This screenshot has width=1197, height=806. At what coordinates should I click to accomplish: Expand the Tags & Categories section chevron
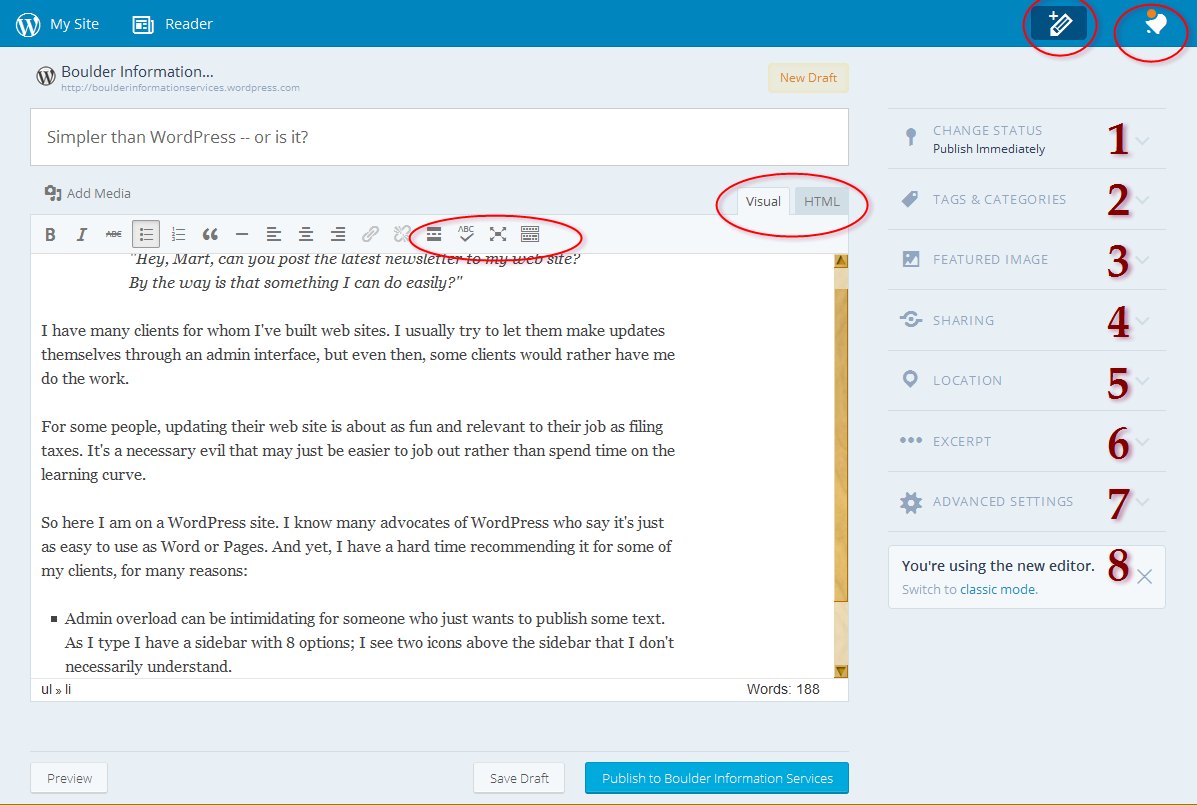point(1143,200)
